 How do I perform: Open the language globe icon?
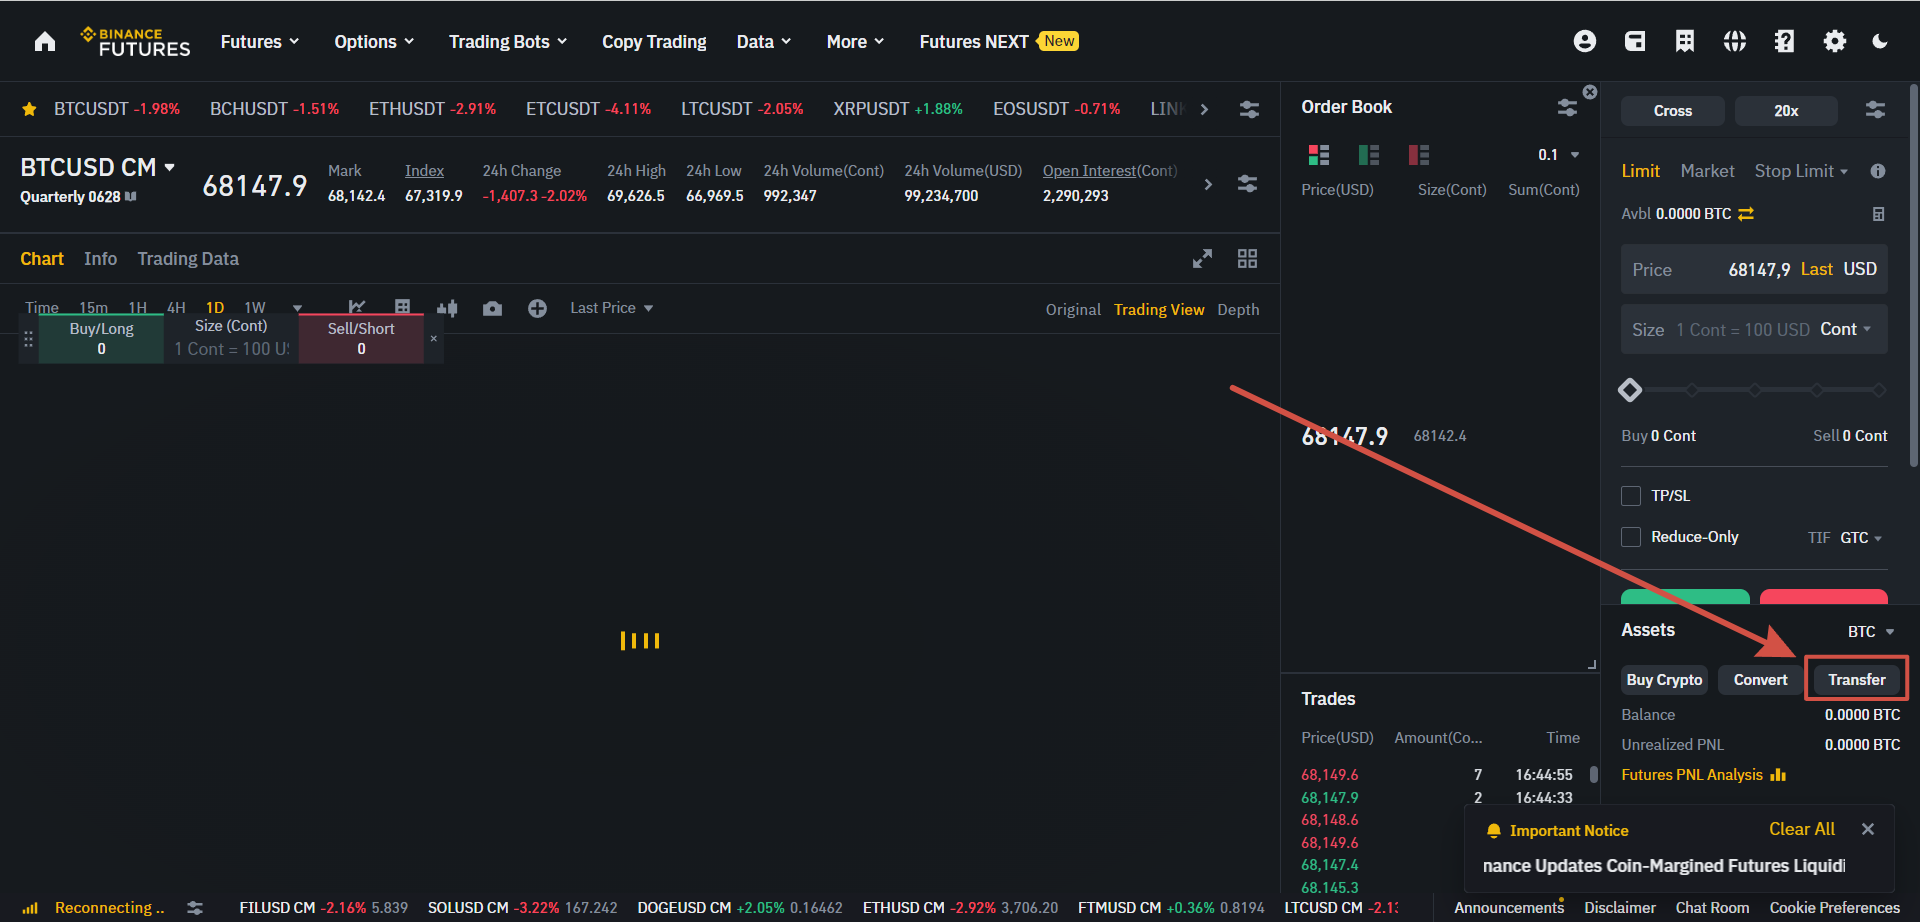[x=1735, y=41]
